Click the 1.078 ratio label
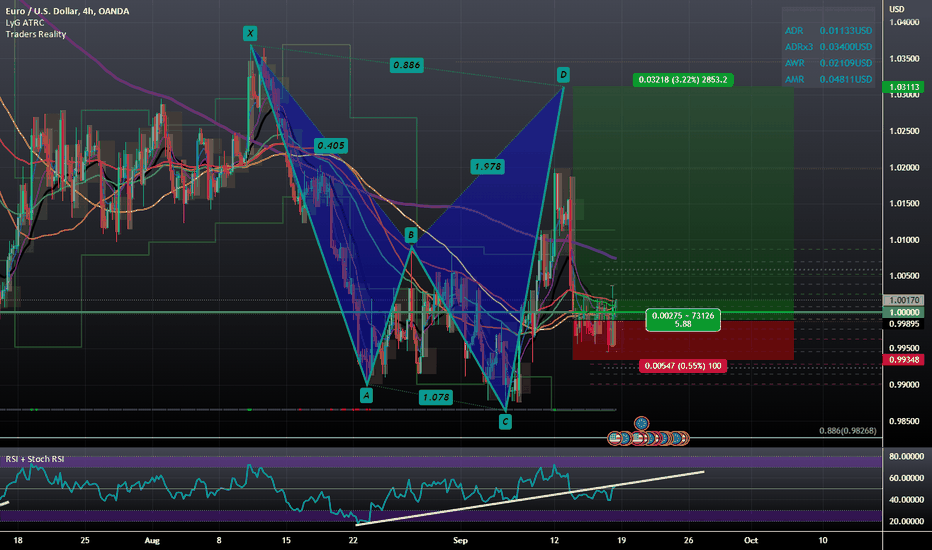The width and height of the screenshot is (932, 550). click(x=436, y=397)
